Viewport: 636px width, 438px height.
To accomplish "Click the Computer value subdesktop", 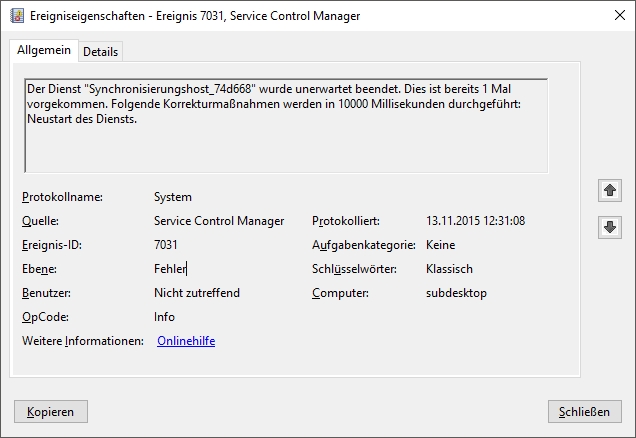I will point(455,293).
